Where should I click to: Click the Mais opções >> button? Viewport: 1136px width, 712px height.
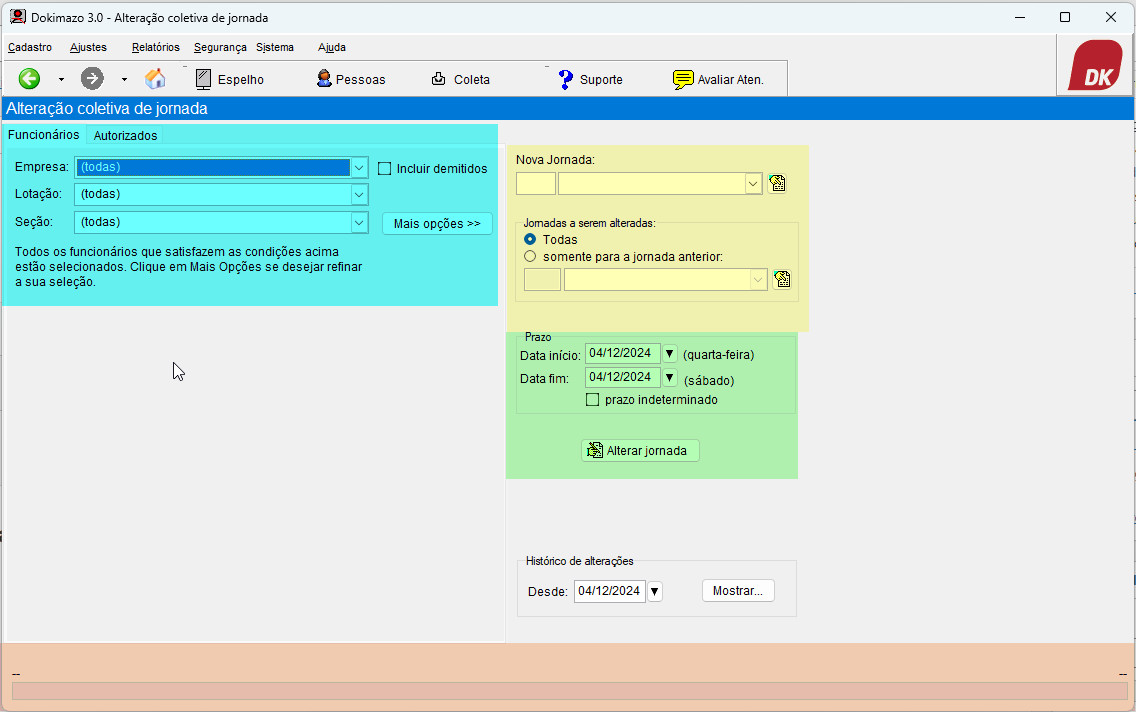437,223
